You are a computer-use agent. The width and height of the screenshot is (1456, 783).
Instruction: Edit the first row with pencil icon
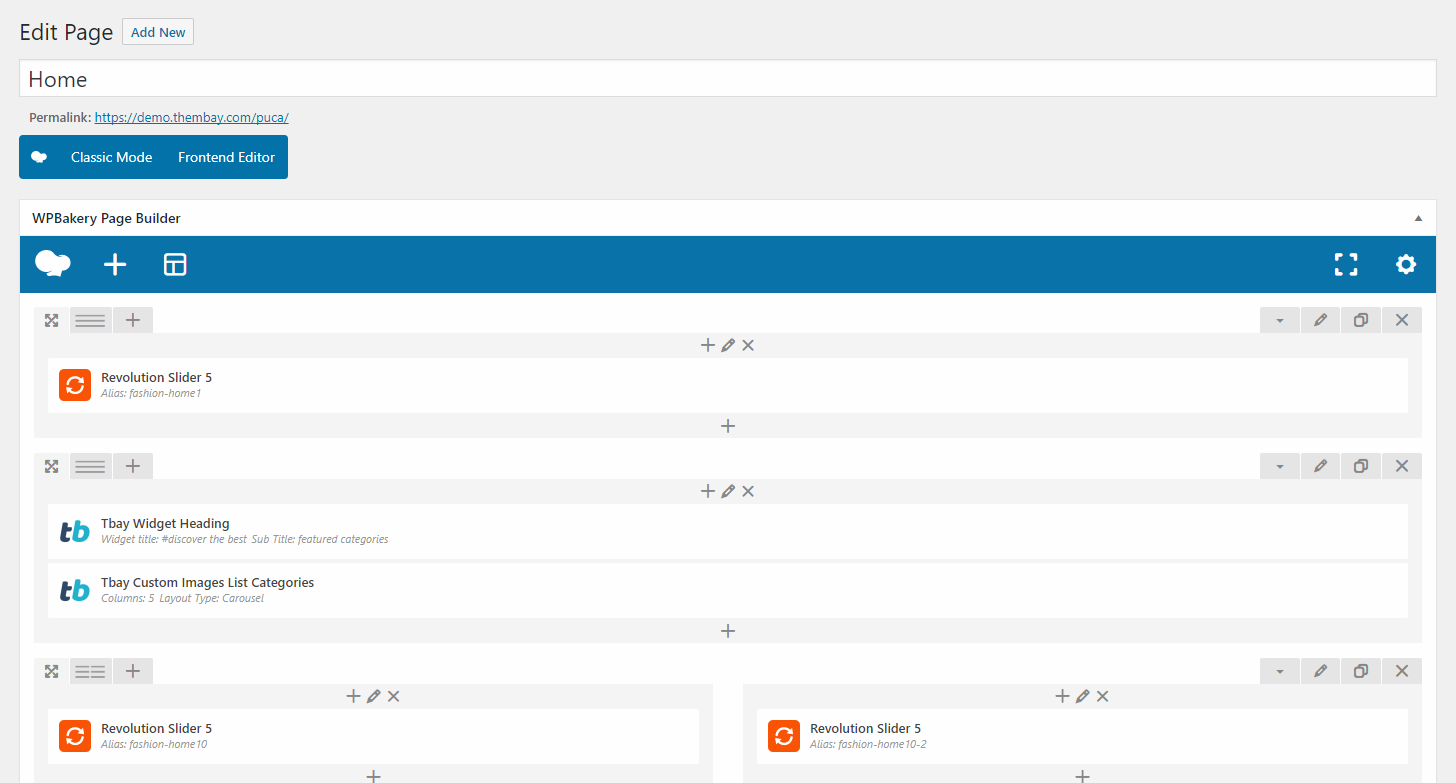pyautogui.click(x=1320, y=320)
